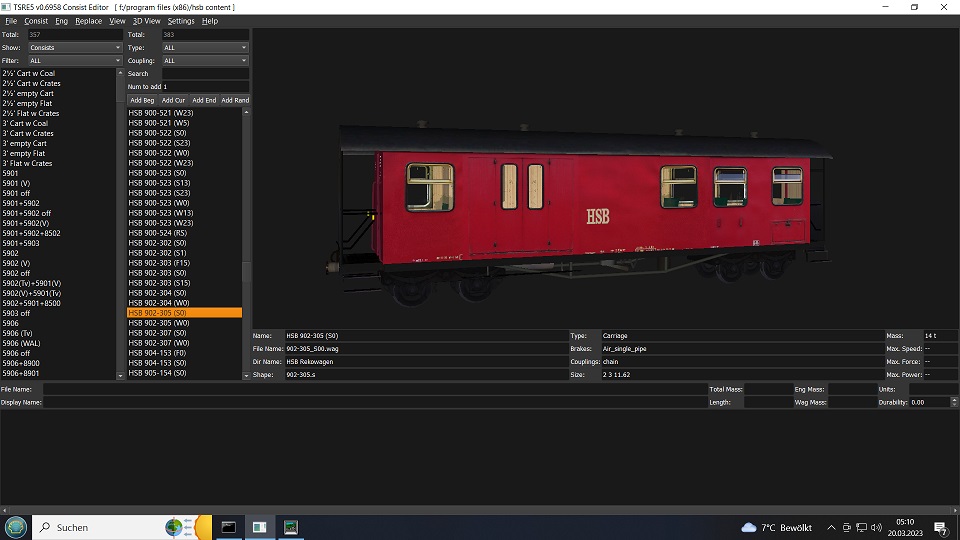Open the notification center icon

tap(941, 527)
